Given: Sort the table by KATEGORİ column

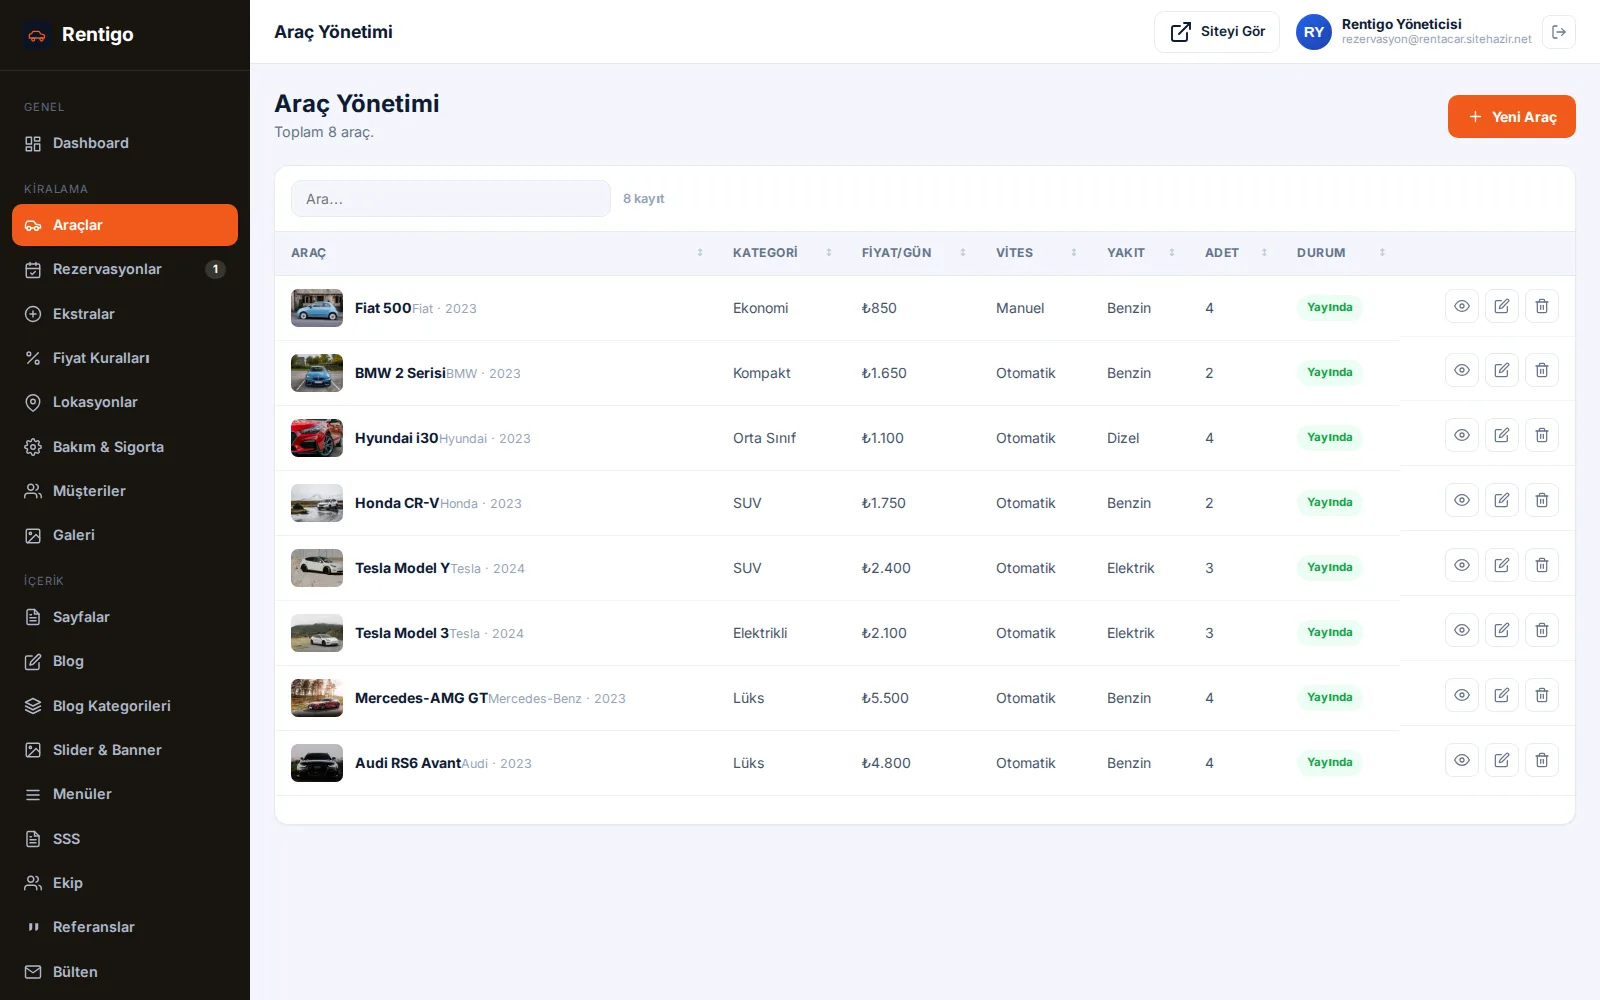Looking at the screenshot, I should [782, 253].
